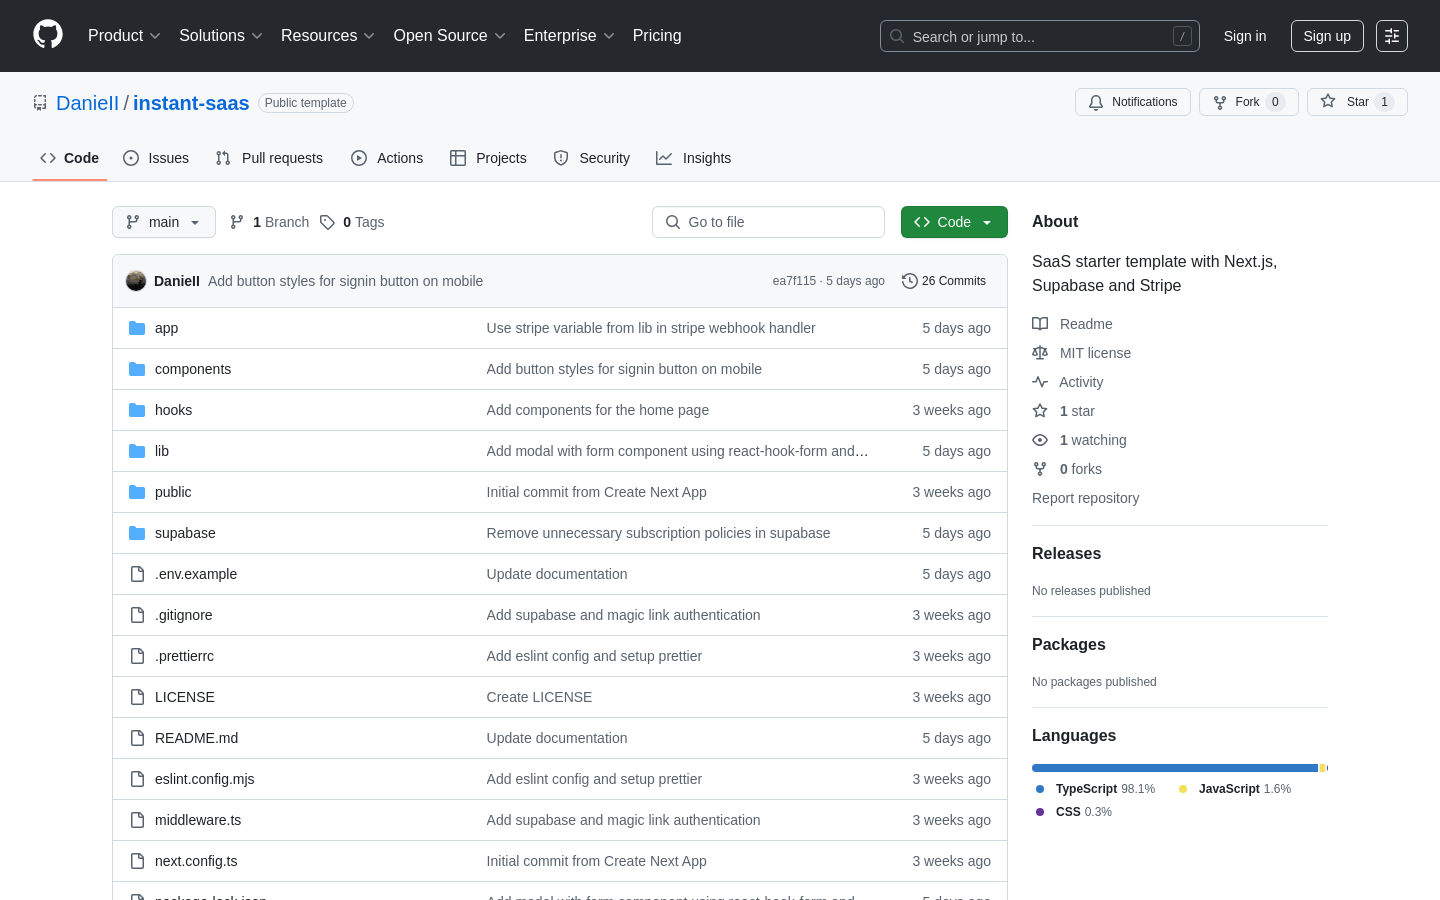Click the Sign in link
The width and height of the screenshot is (1440, 900).
[1245, 36]
